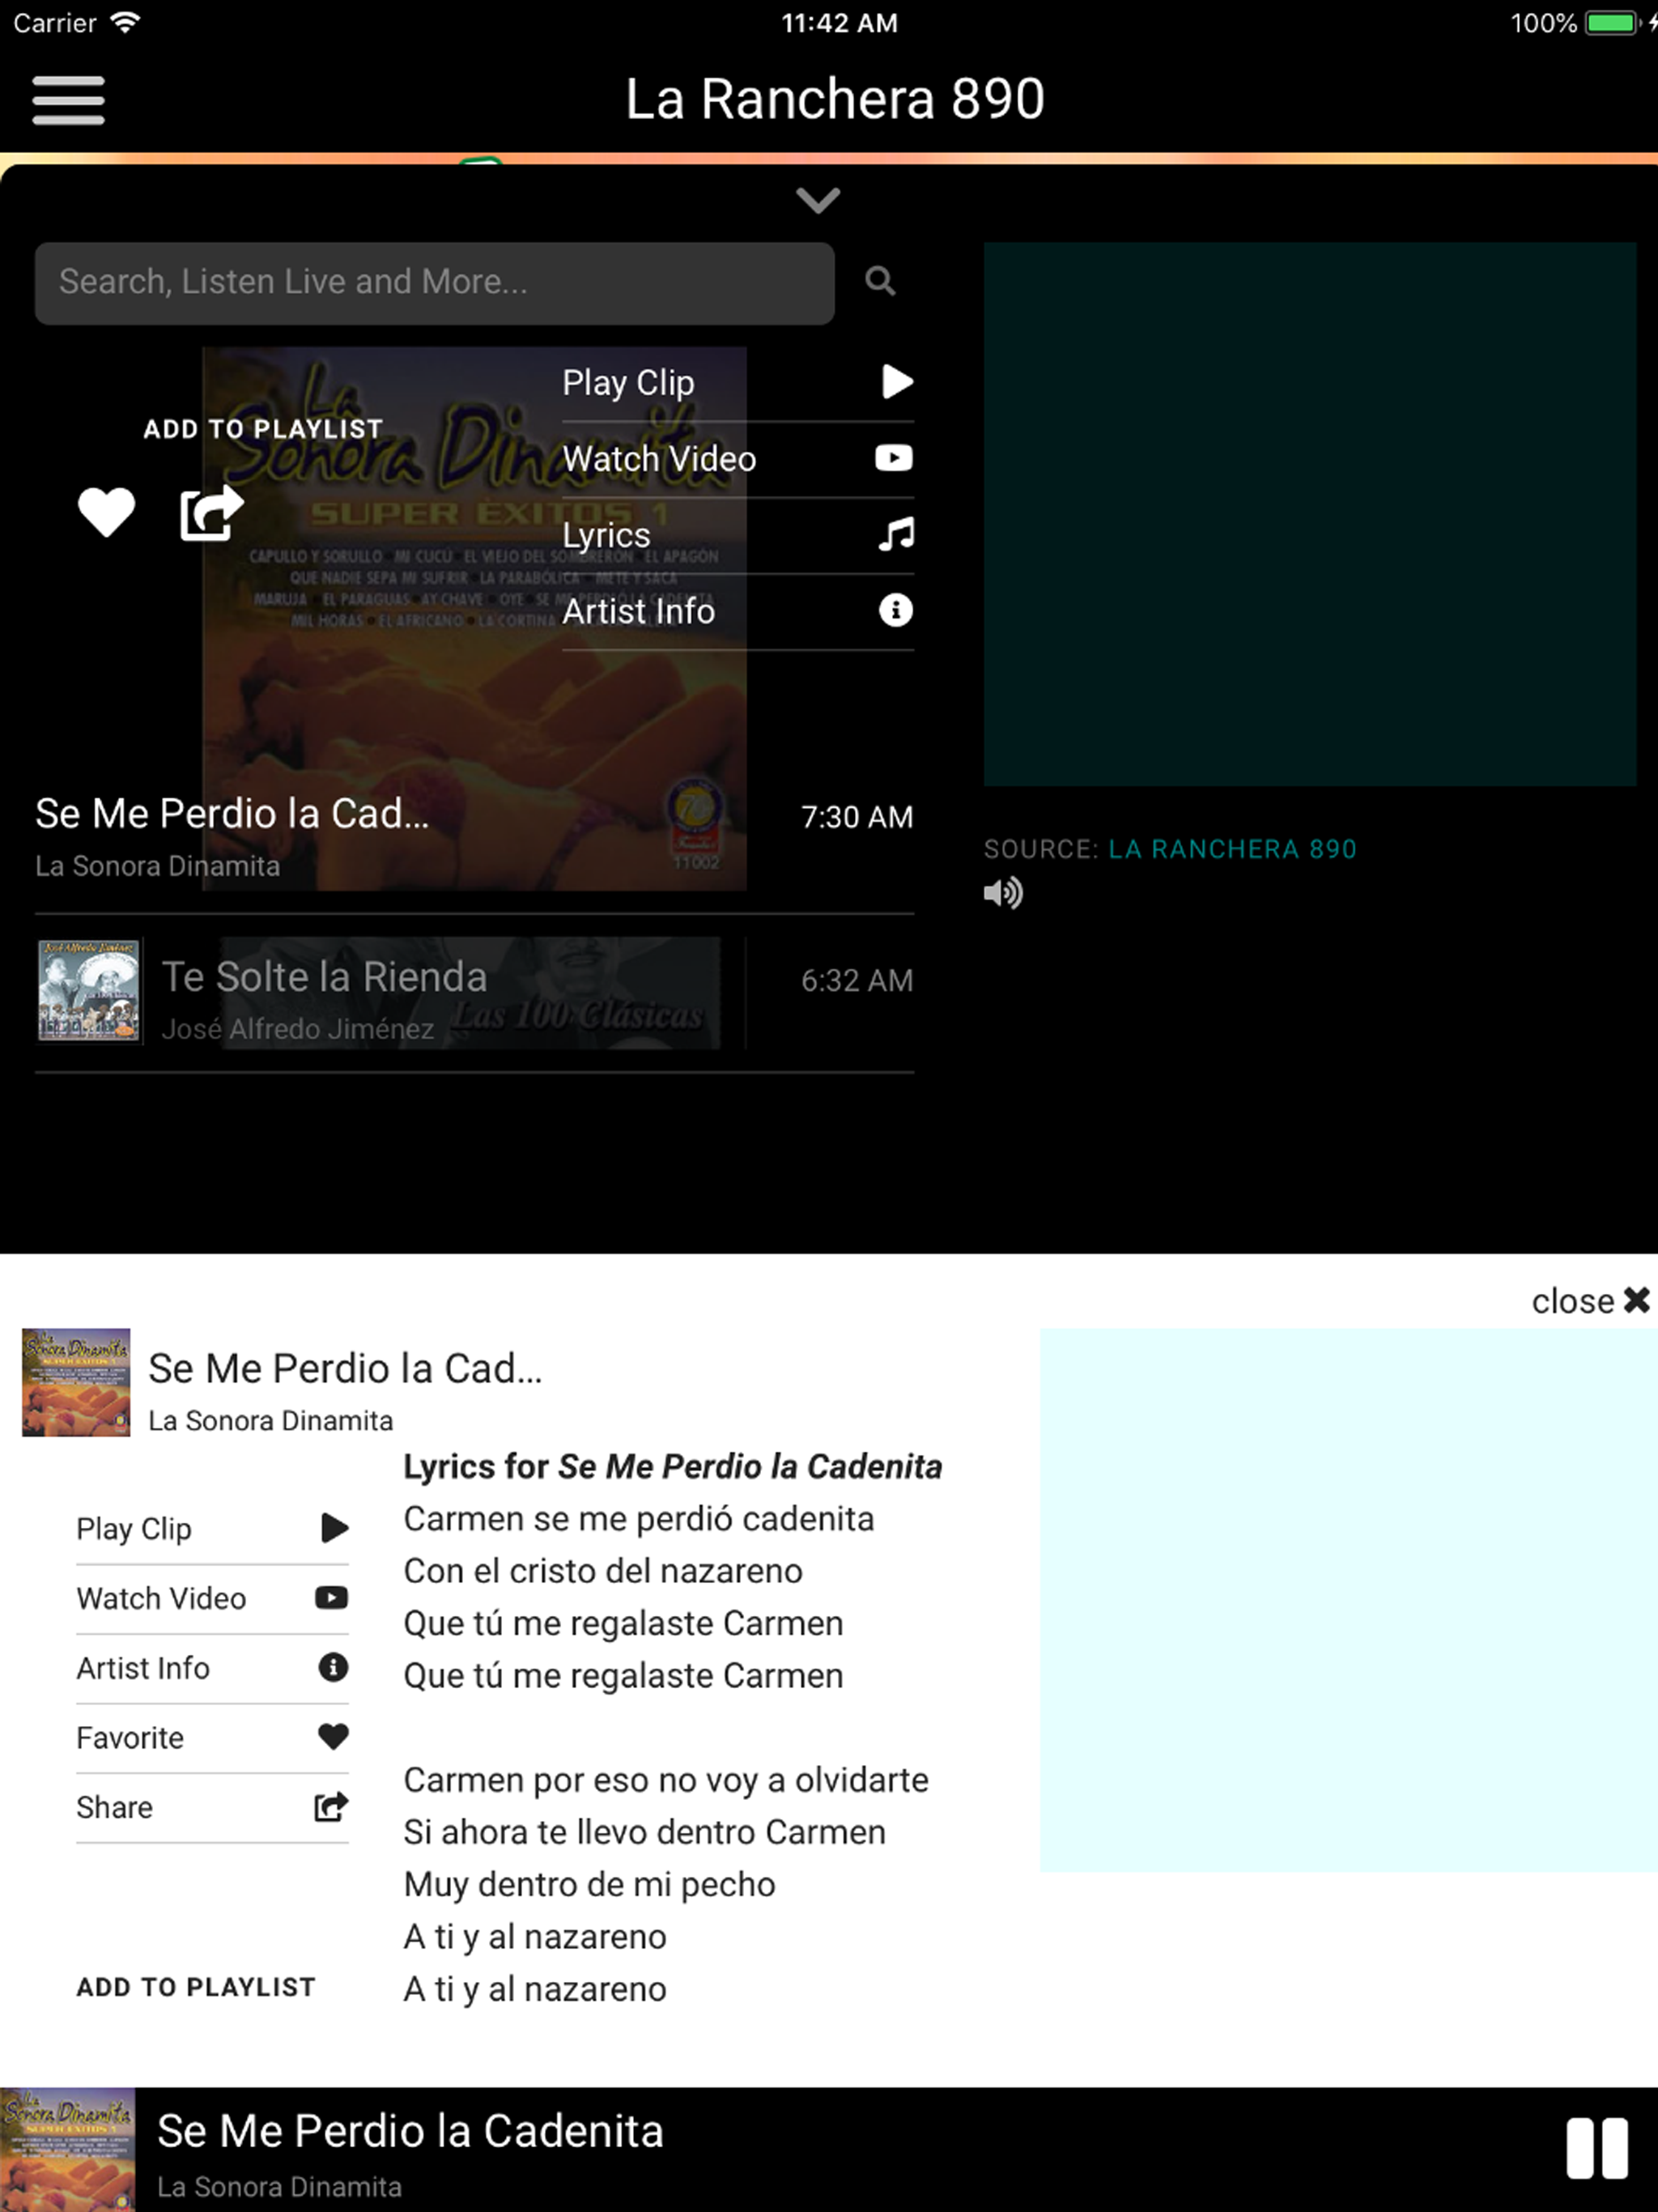Tap Share row in lyrics panel

pos(212,1808)
